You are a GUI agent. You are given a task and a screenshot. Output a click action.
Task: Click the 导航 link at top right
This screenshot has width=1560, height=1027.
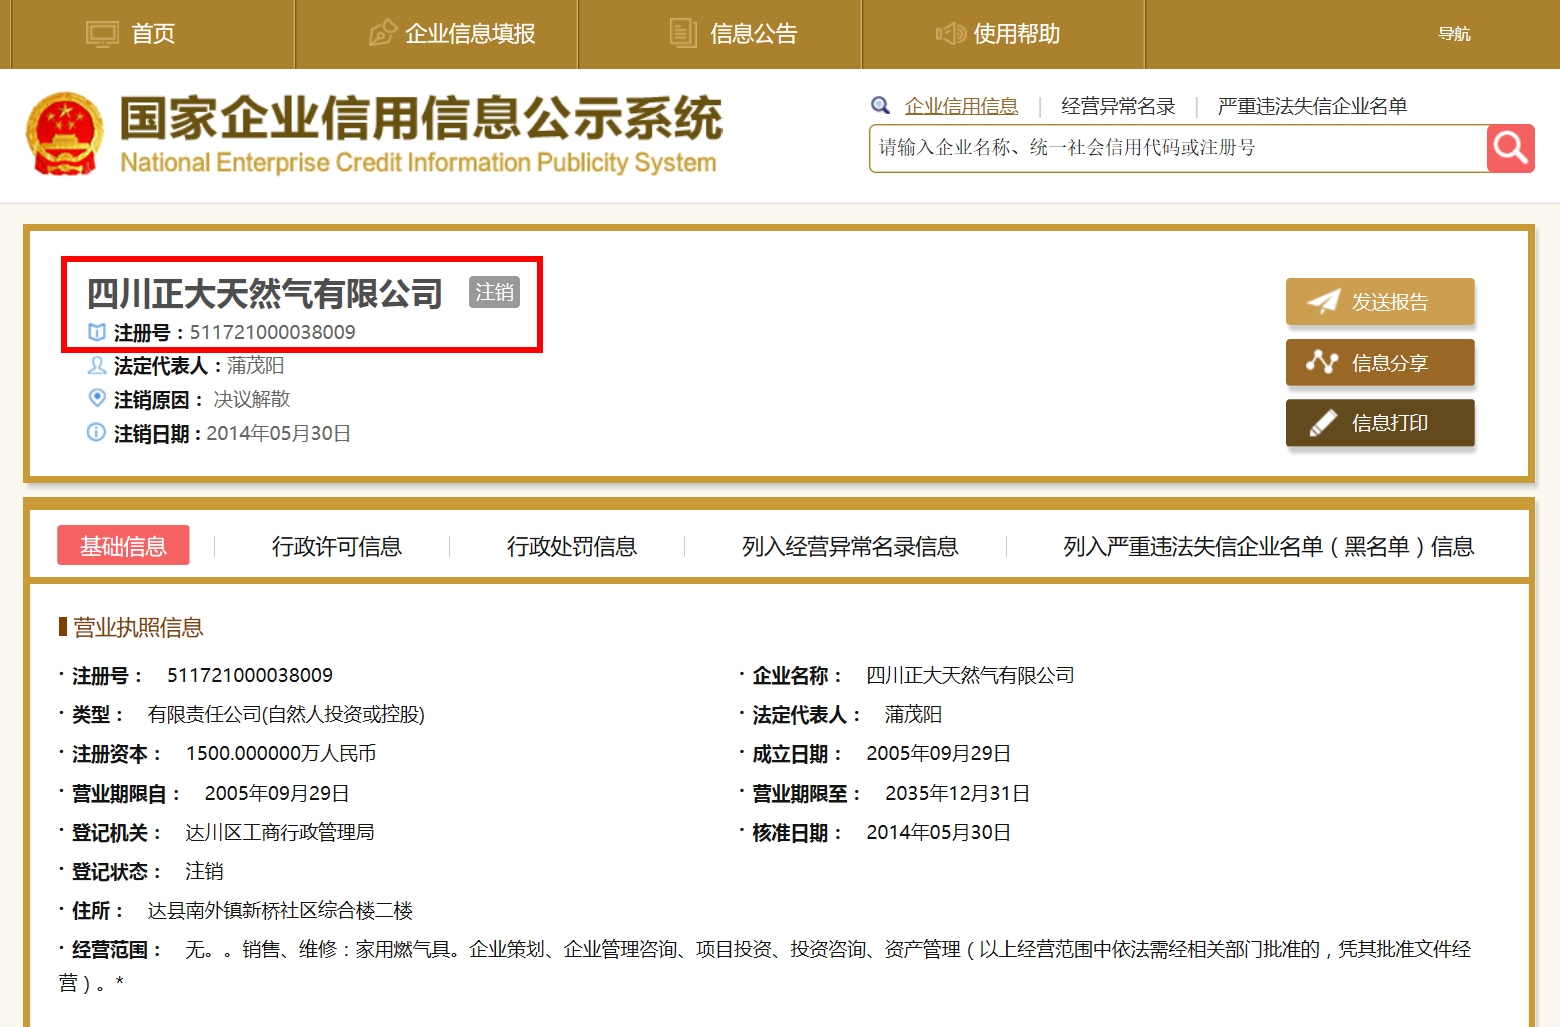point(1454,34)
